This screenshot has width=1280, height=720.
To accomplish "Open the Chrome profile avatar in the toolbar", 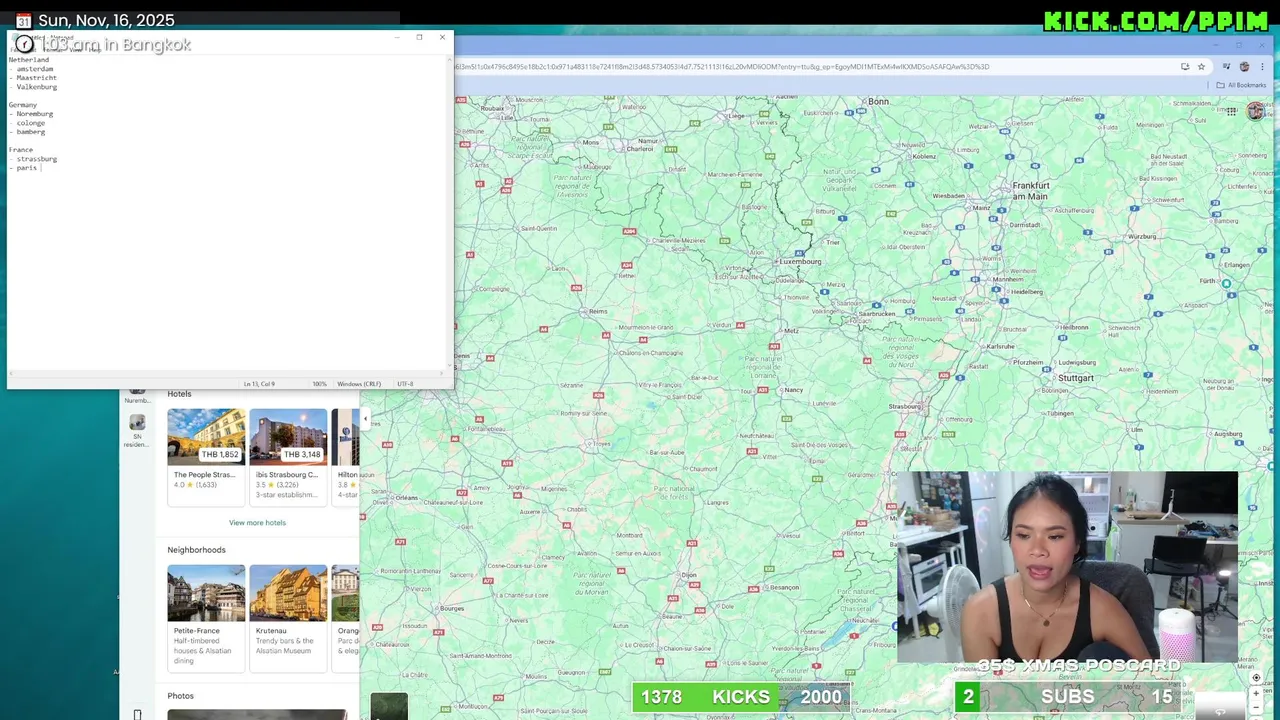I will pos(1244,67).
